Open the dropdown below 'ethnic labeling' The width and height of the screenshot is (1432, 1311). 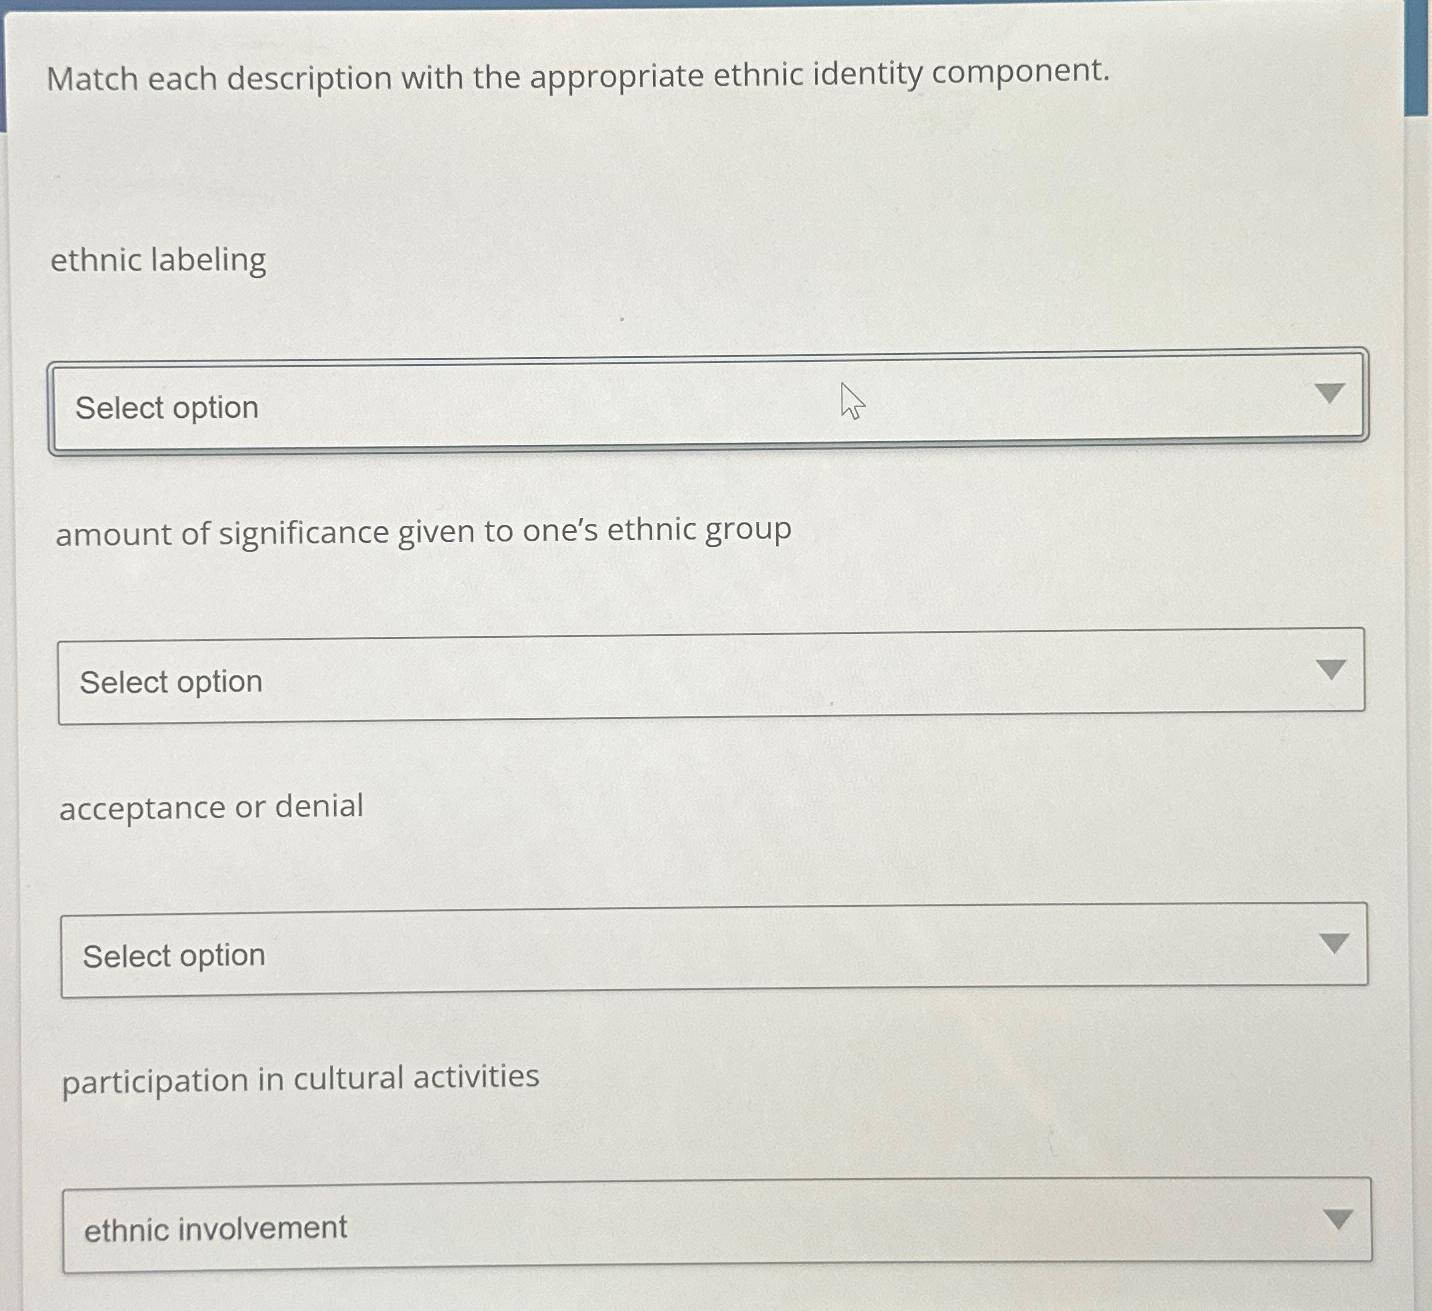(710, 405)
